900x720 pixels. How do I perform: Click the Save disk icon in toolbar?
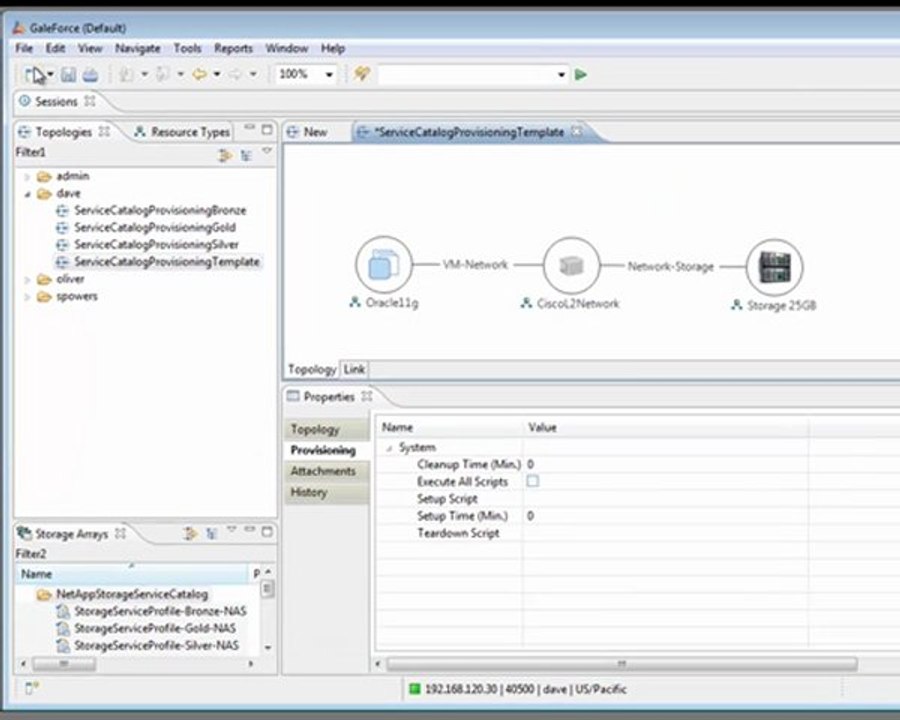[68, 75]
